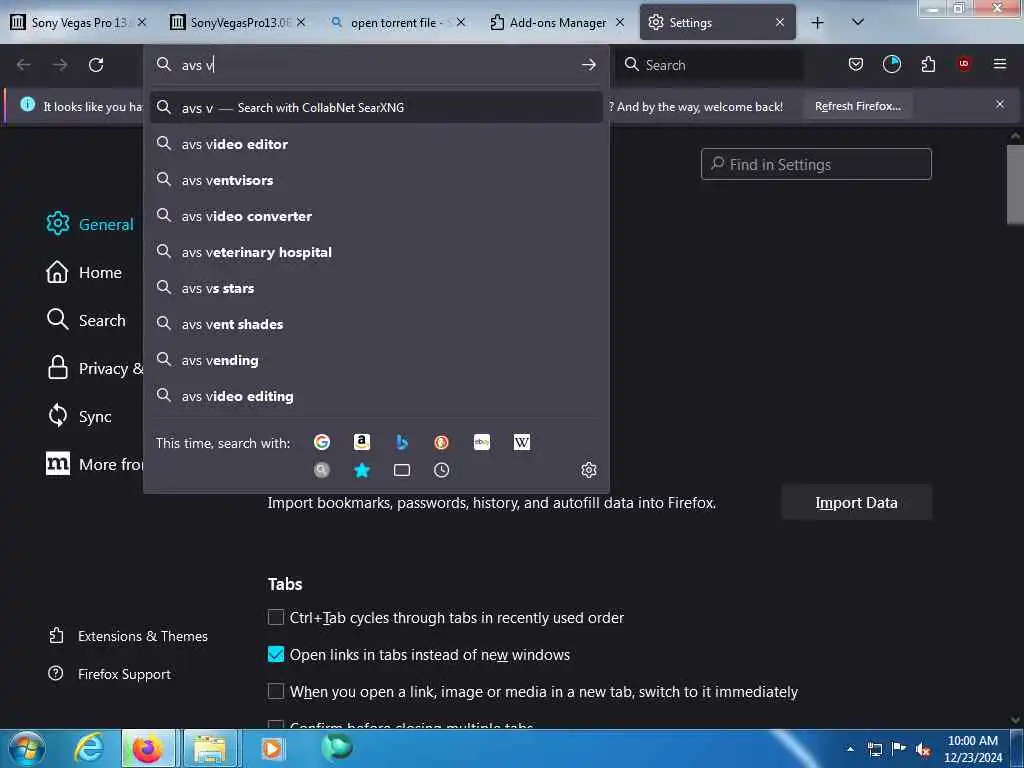Reload the current page
The height and width of the screenshot is (768, 1024).
(x=96, y=65)
